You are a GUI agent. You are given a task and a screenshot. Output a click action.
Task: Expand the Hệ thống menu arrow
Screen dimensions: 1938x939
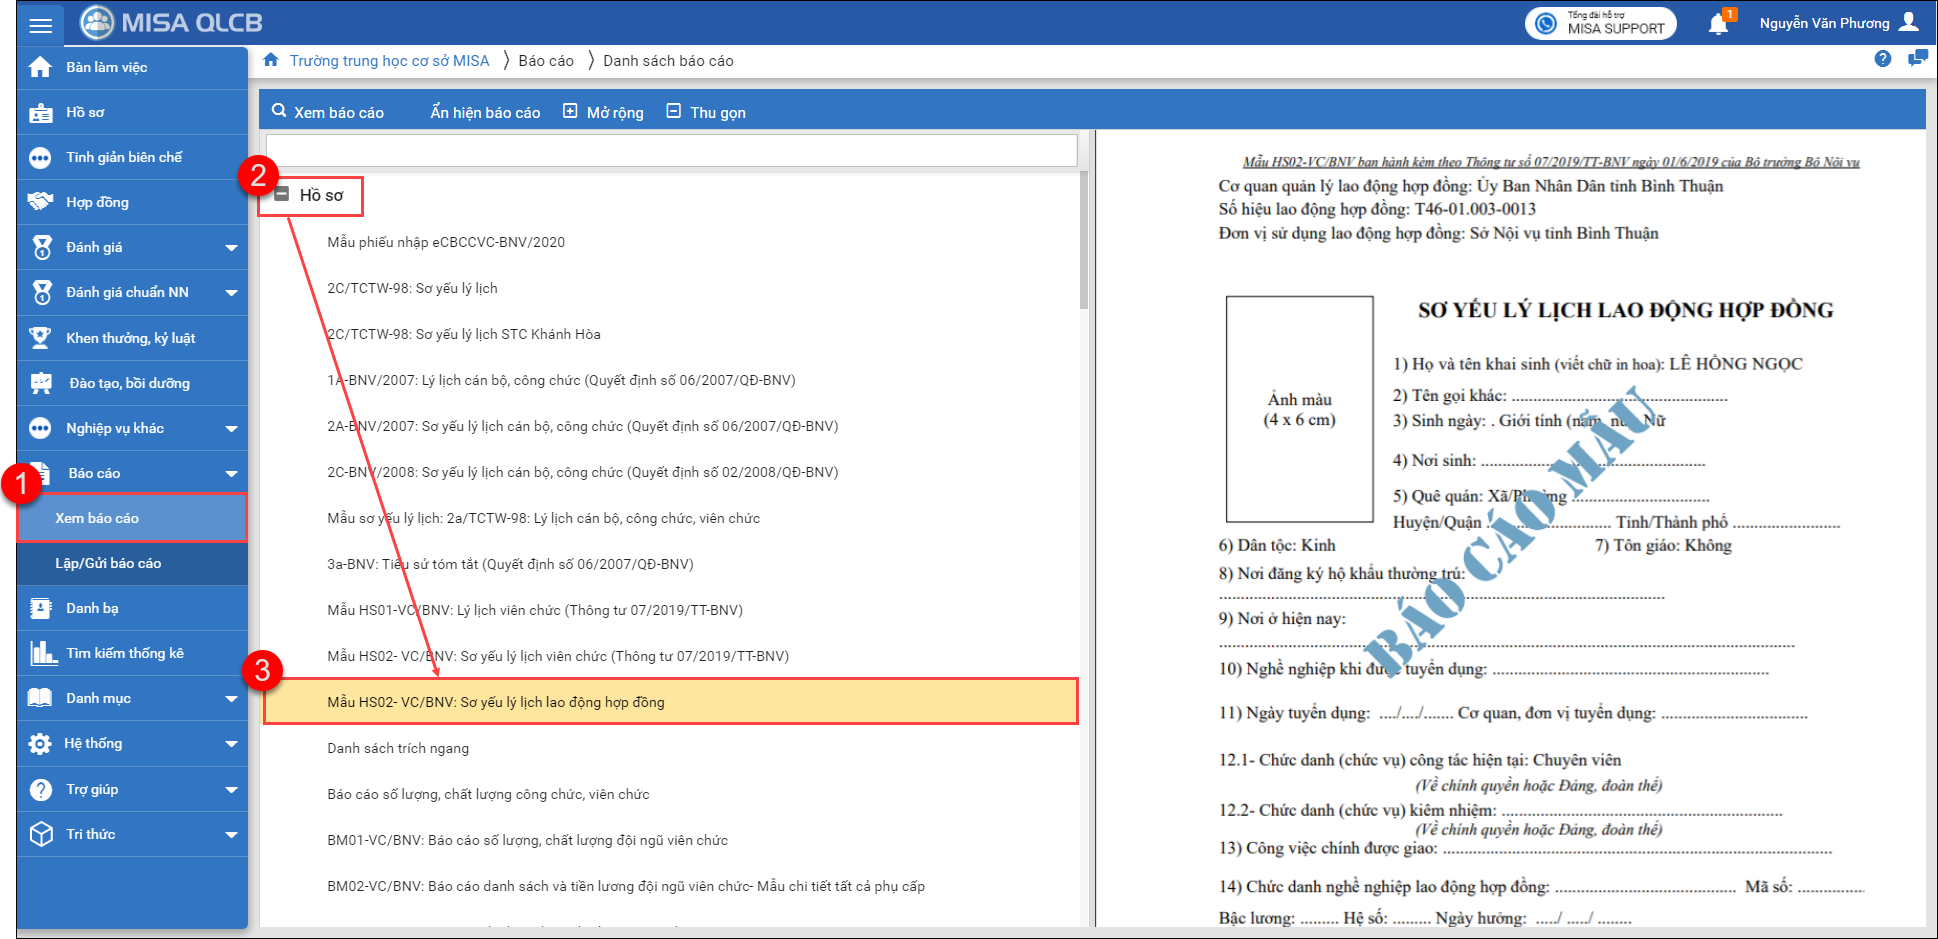click(x=231, y=744)
